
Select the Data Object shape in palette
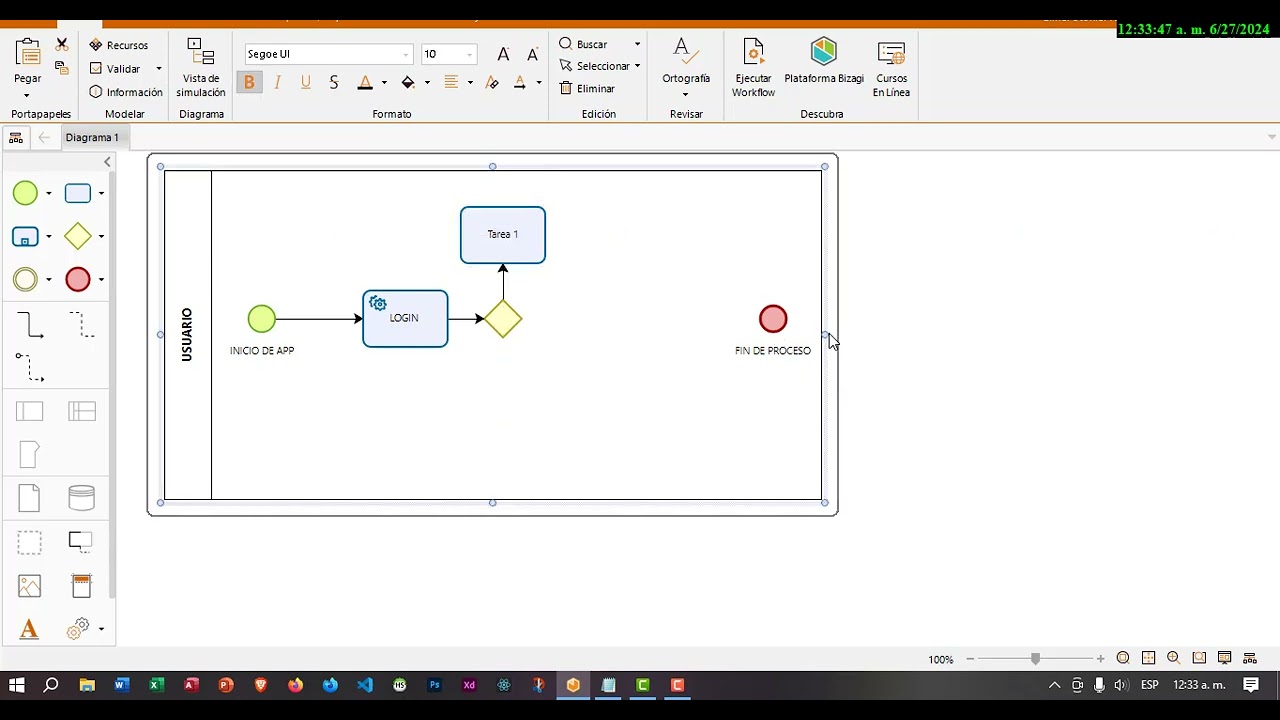point(29,498)
